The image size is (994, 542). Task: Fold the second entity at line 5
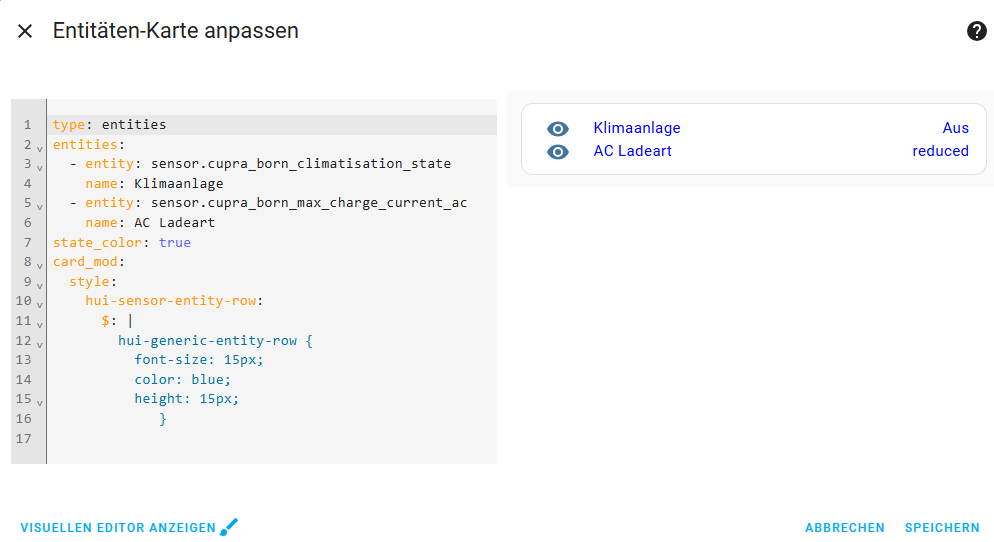pos(39,206)
